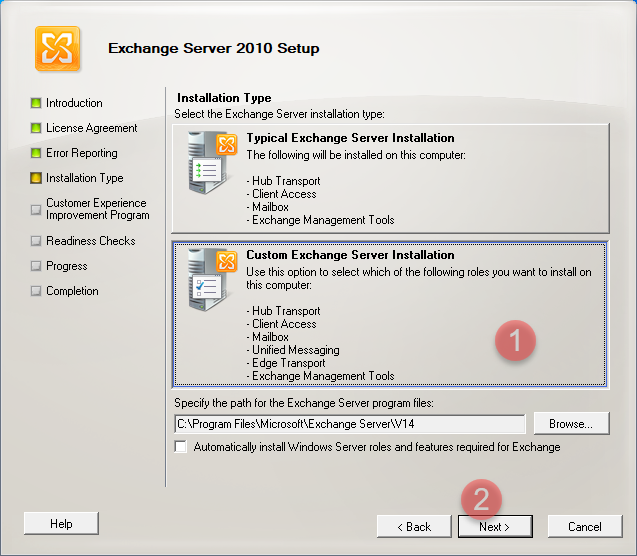Cancel the Exchange setup
Screen dimensions: 637x556
pyautogui.click(x=585, y=527)
